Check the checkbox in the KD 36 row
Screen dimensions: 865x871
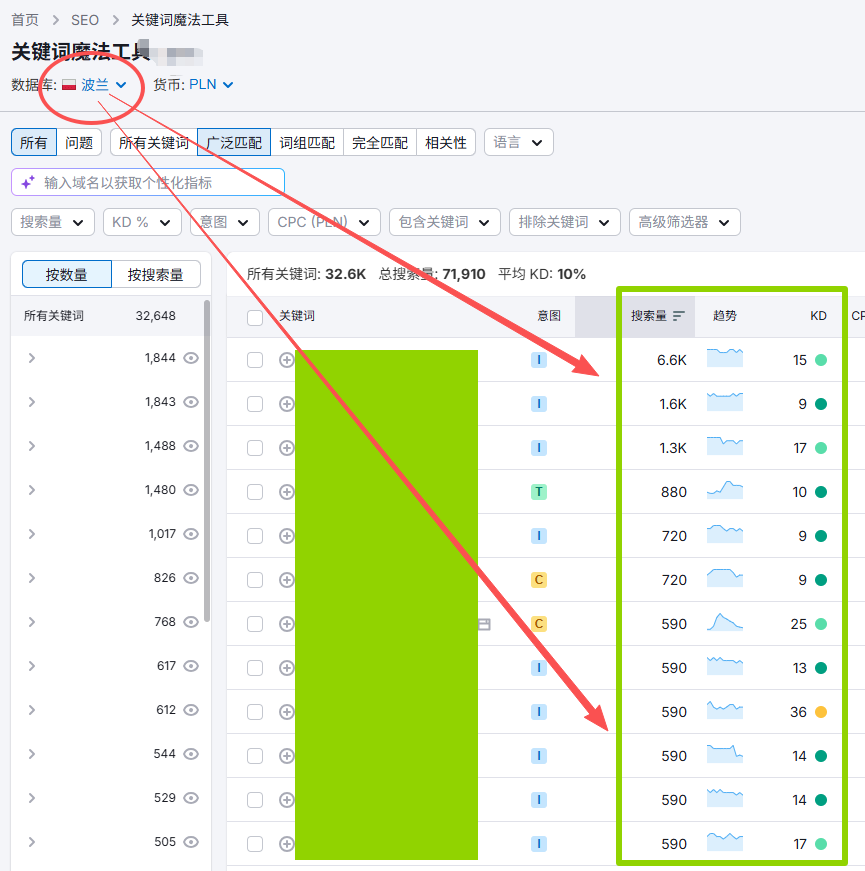(254, 712)
